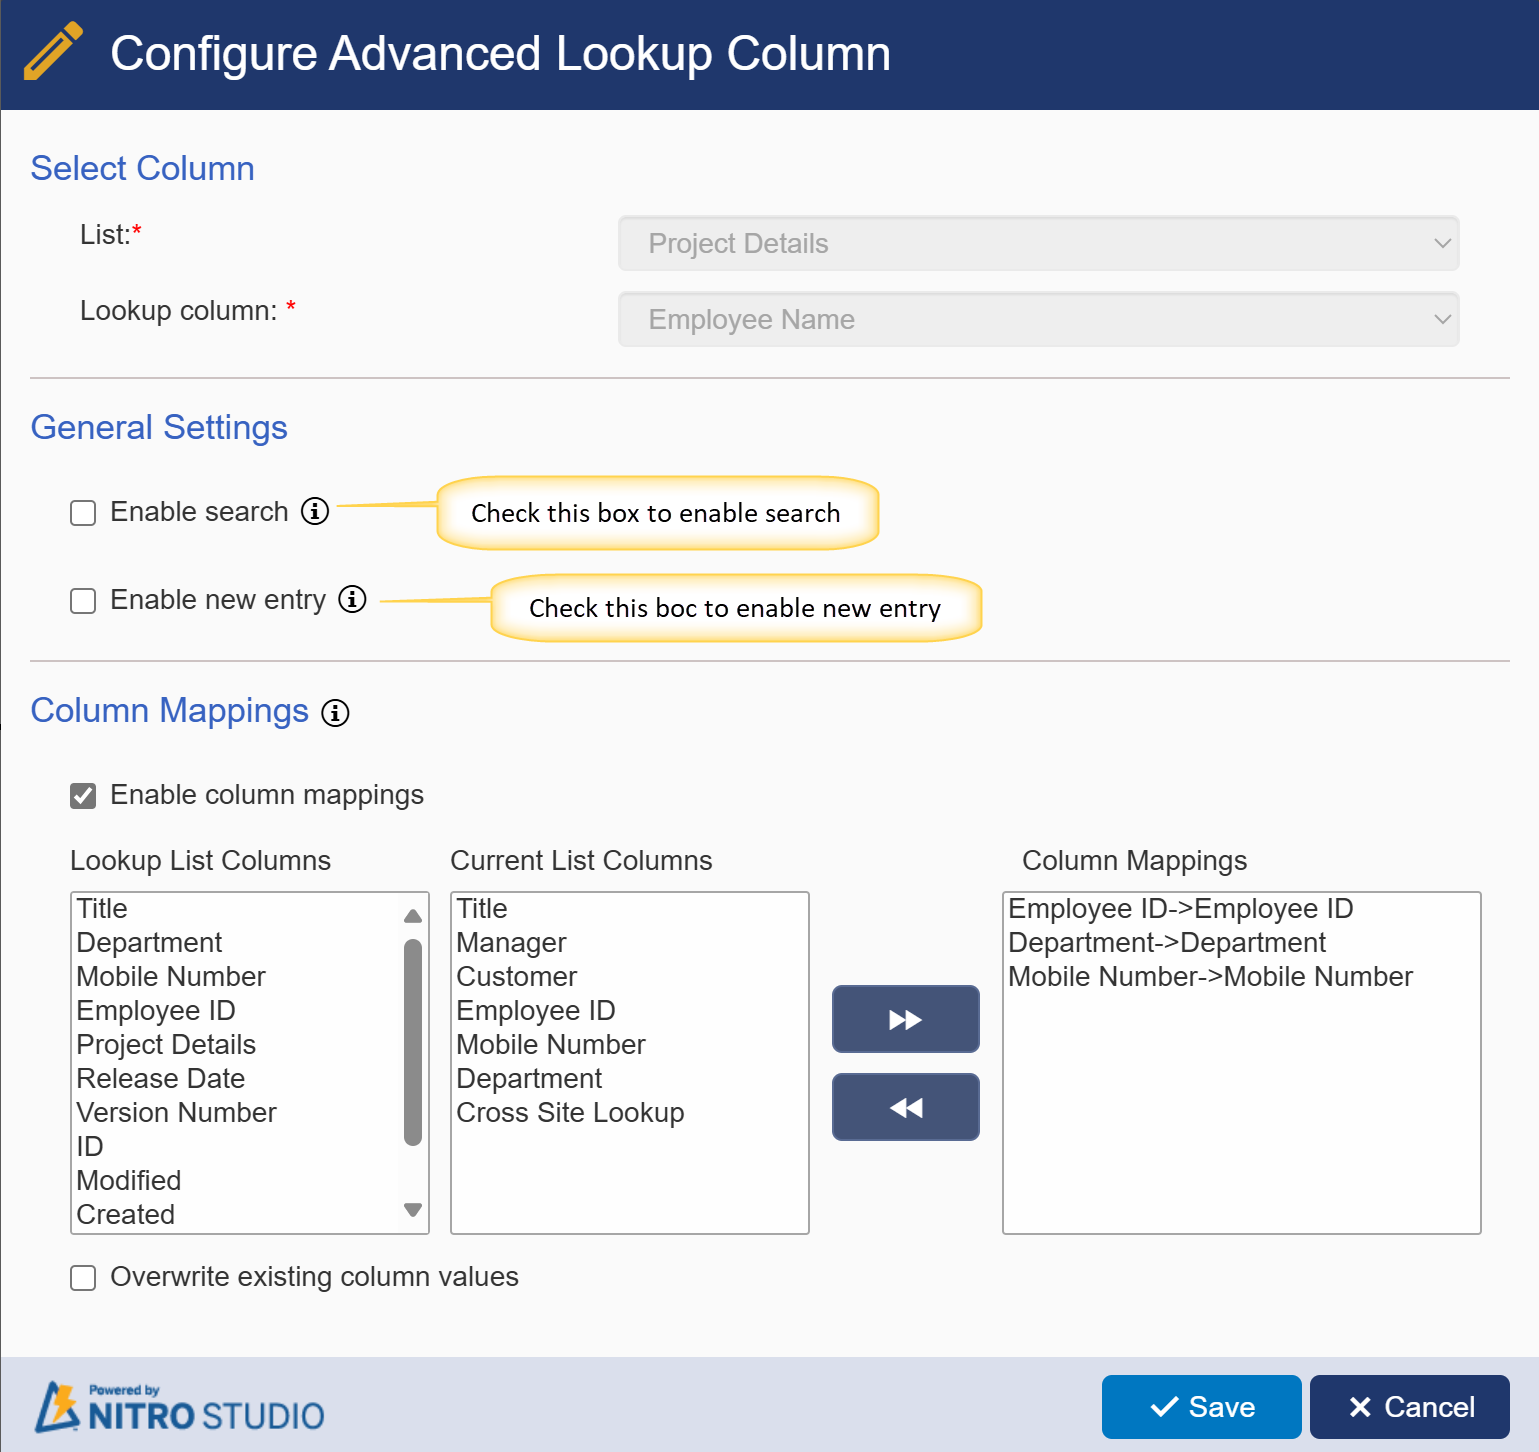Click the pencil icon in the dialog header
The height and width of the screenshot is (1452, 1539).
coord(53,51)
